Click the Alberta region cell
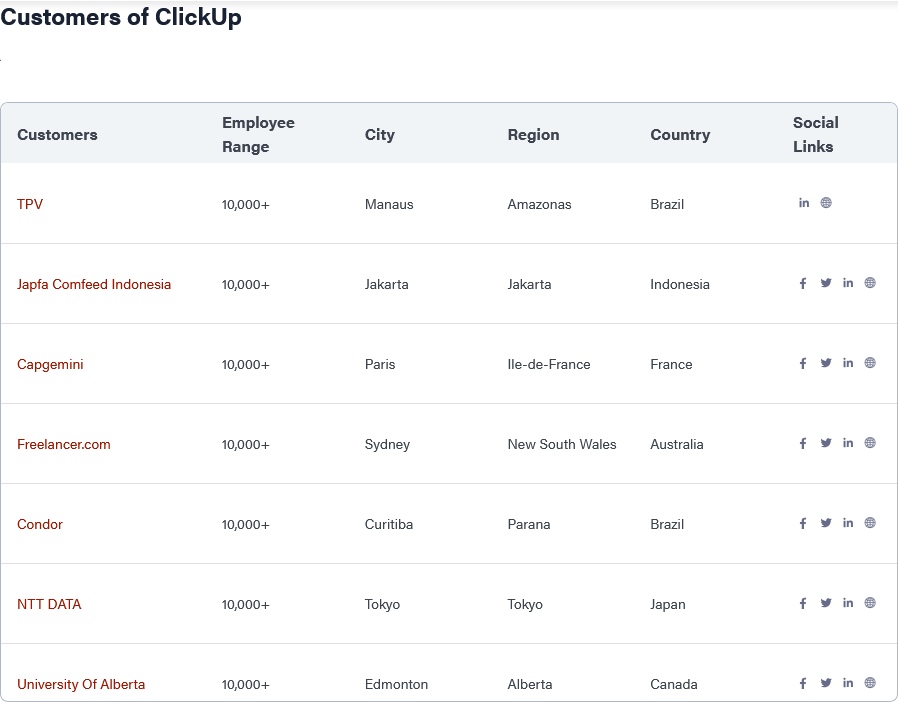The image size is (898, 702). click(530, 684)
